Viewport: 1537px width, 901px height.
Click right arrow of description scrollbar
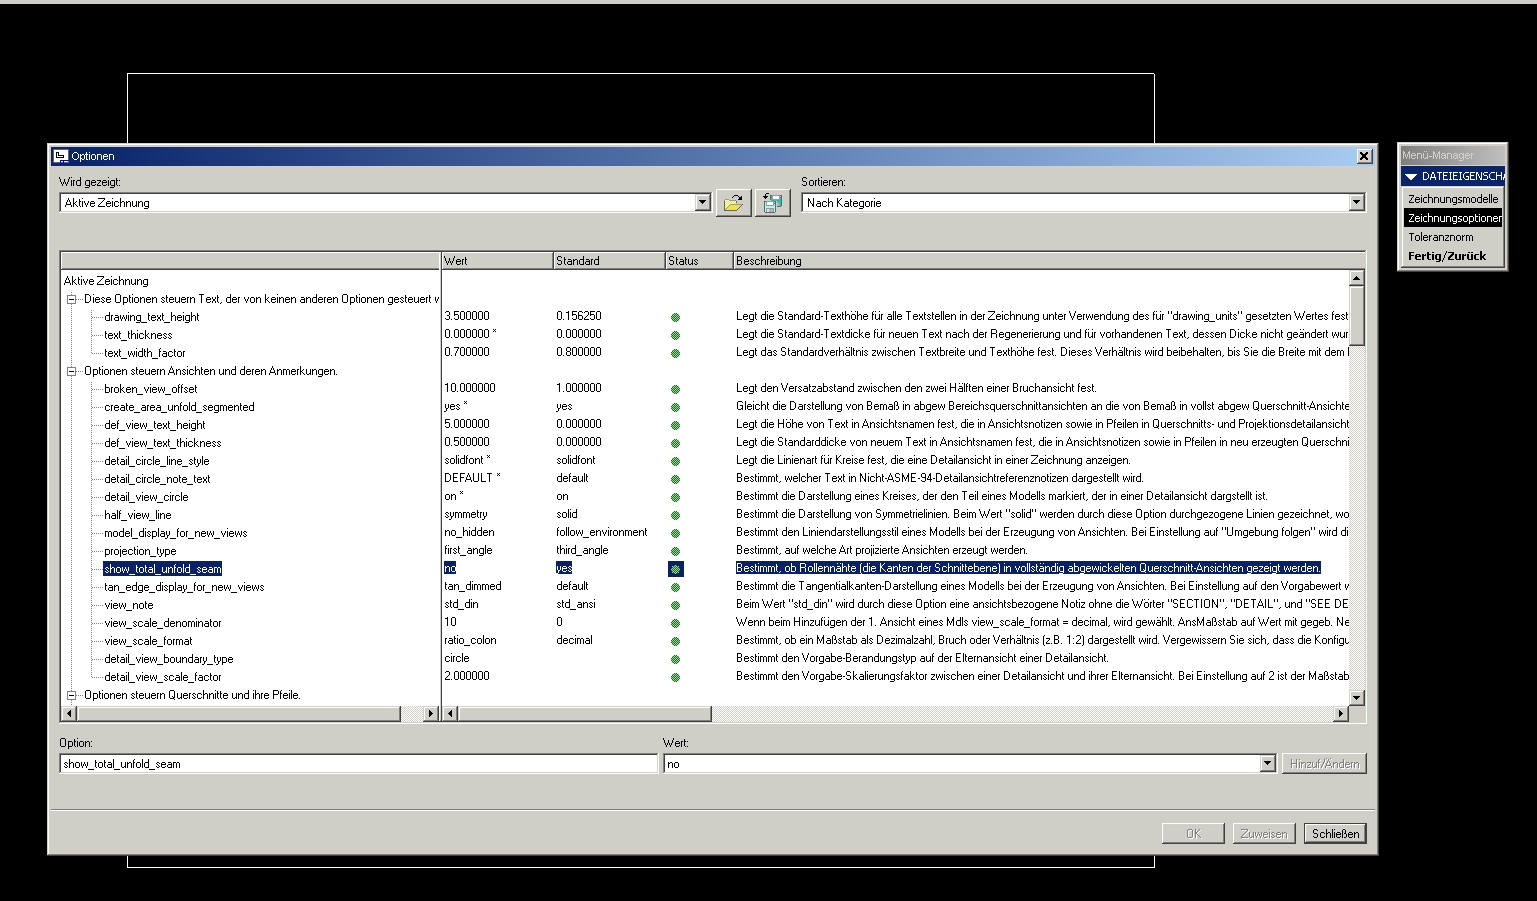(1340, 714)
